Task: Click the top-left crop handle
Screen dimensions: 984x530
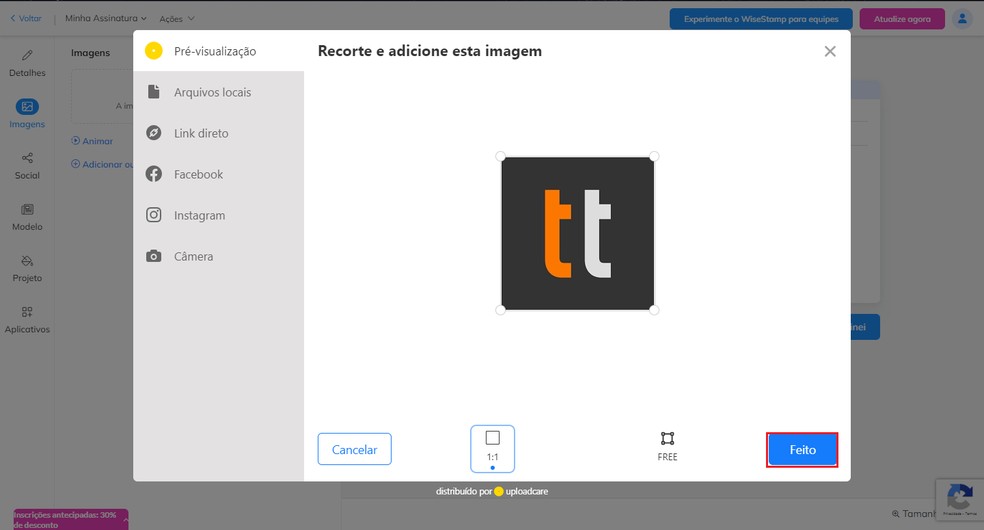Action: (500, 156)
